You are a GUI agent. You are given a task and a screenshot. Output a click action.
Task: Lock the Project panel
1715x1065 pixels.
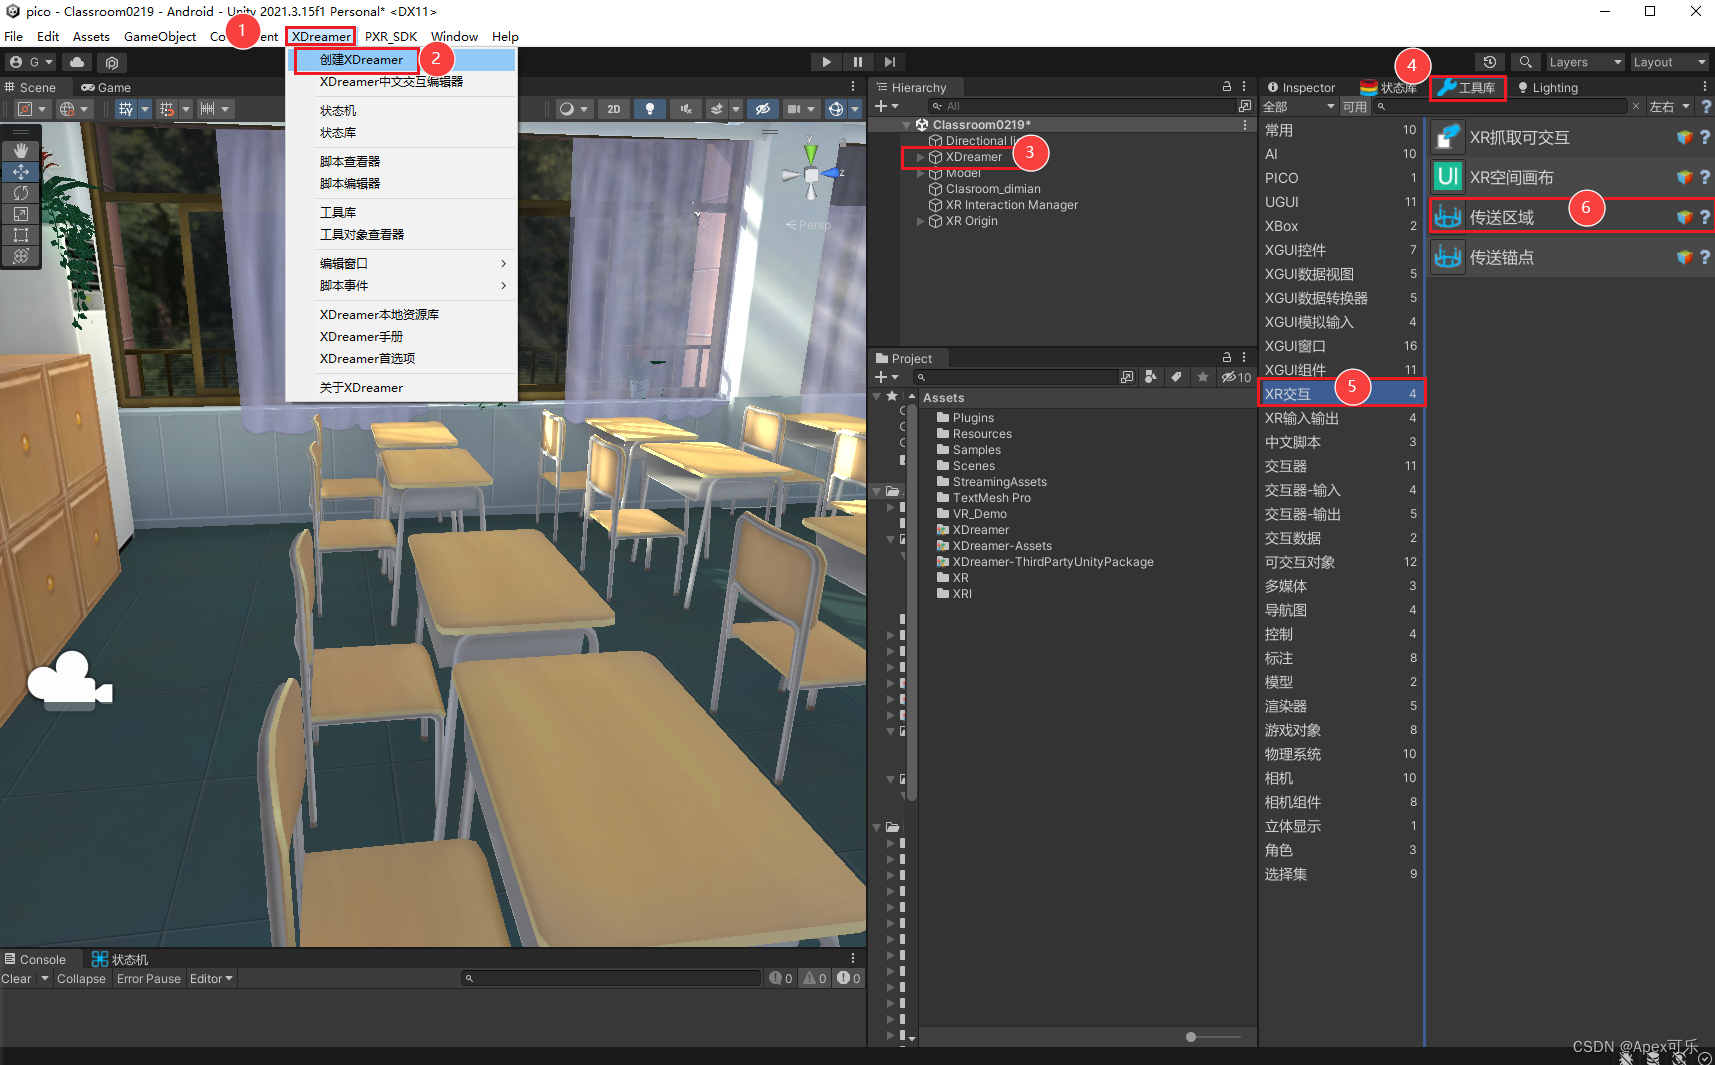click(x=1227, y=357)
